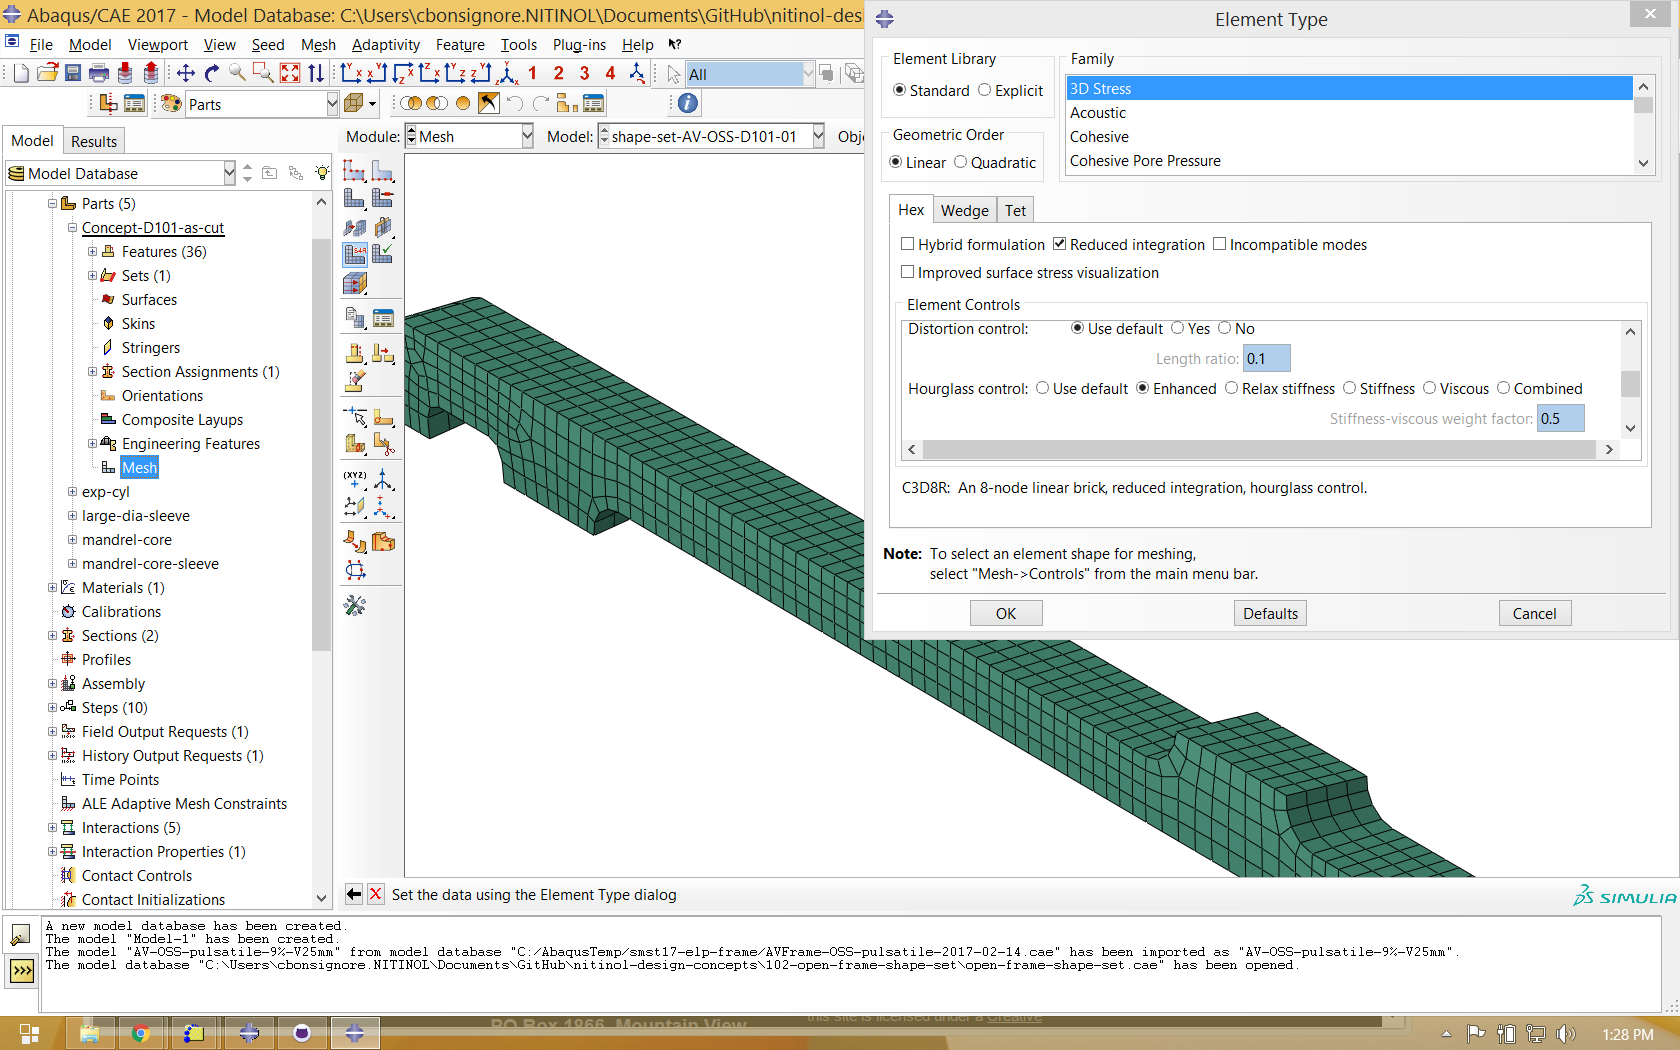Click the Cancel procedure red X icon

[x=376, y=894]
